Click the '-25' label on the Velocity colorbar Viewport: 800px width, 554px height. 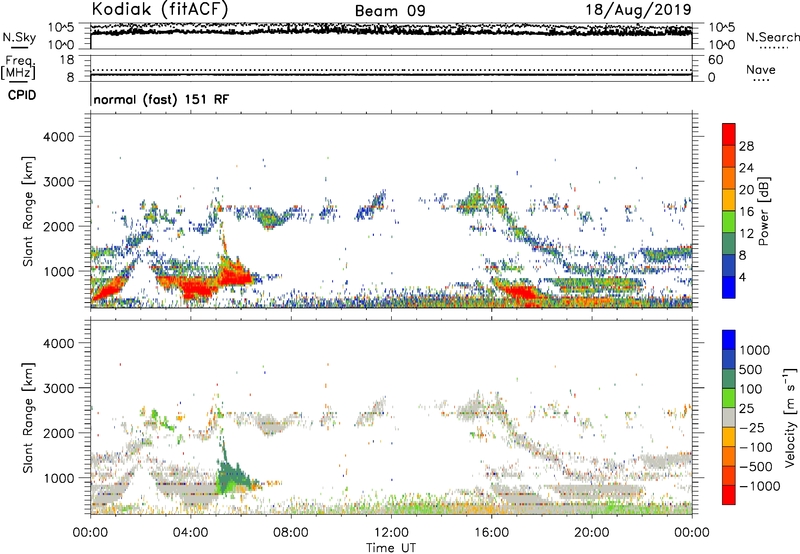click(x=753, y=427)
